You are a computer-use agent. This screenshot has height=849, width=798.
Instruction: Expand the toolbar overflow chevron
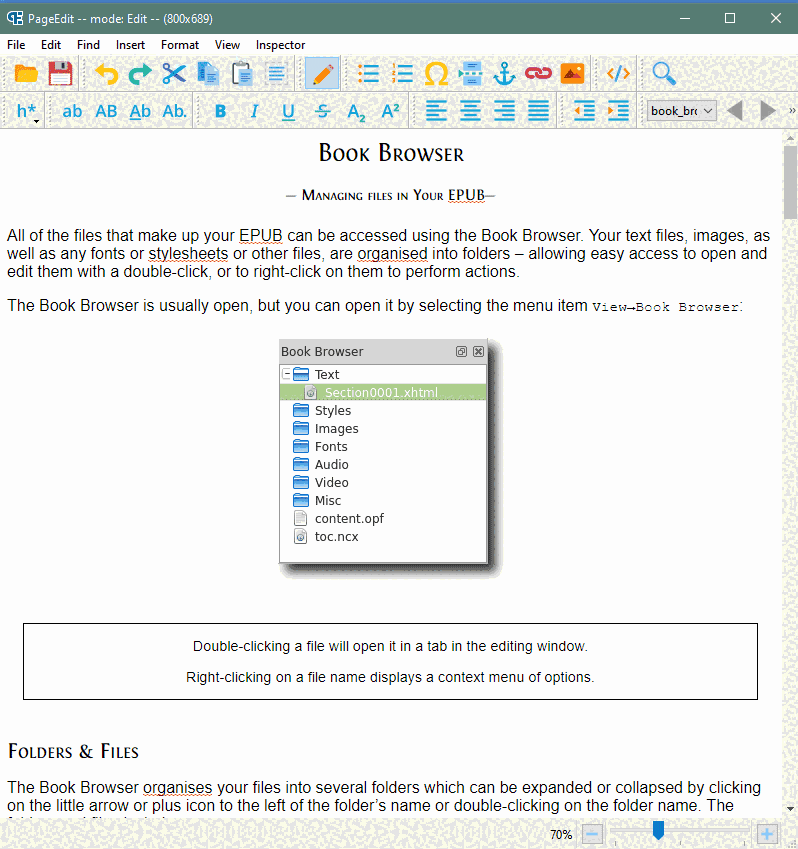[792, 111]
